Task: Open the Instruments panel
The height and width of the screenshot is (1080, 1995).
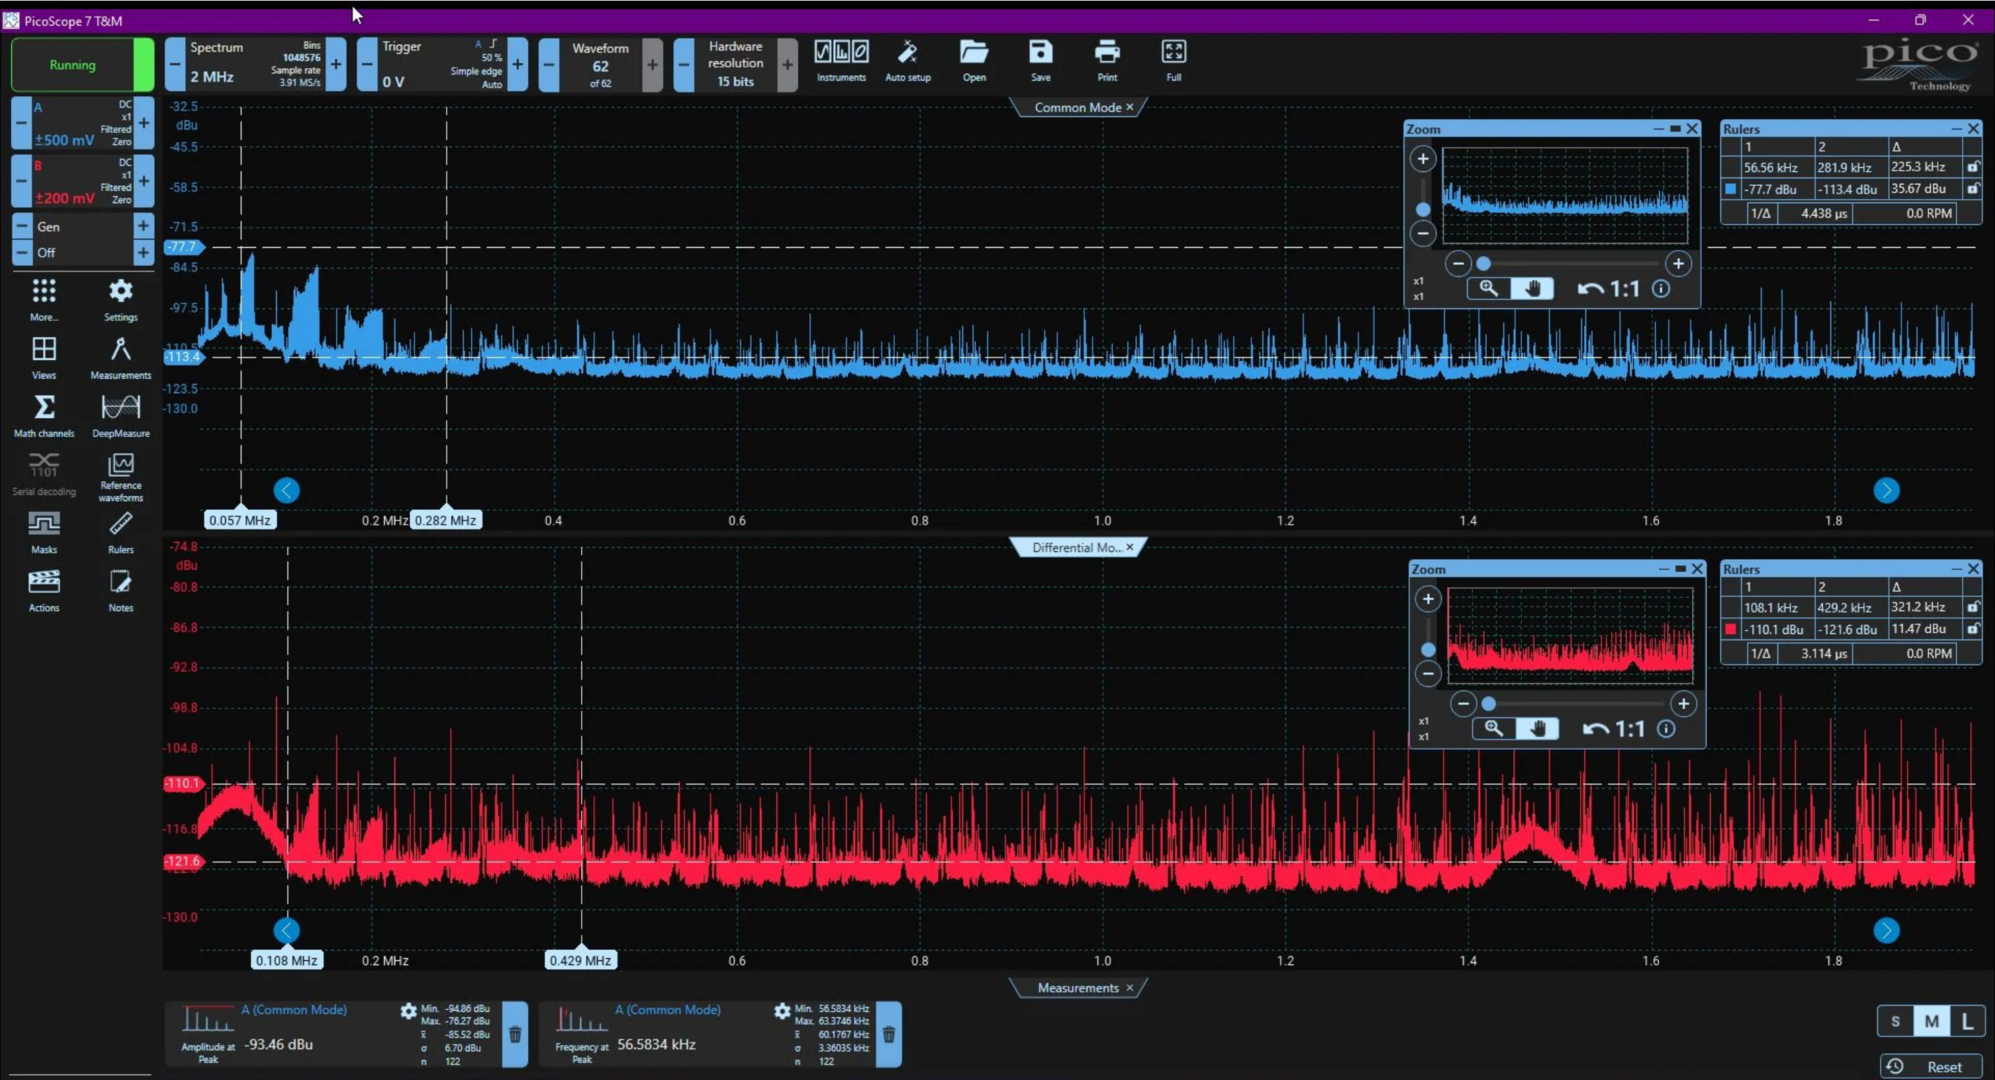Action: point(838,60)
